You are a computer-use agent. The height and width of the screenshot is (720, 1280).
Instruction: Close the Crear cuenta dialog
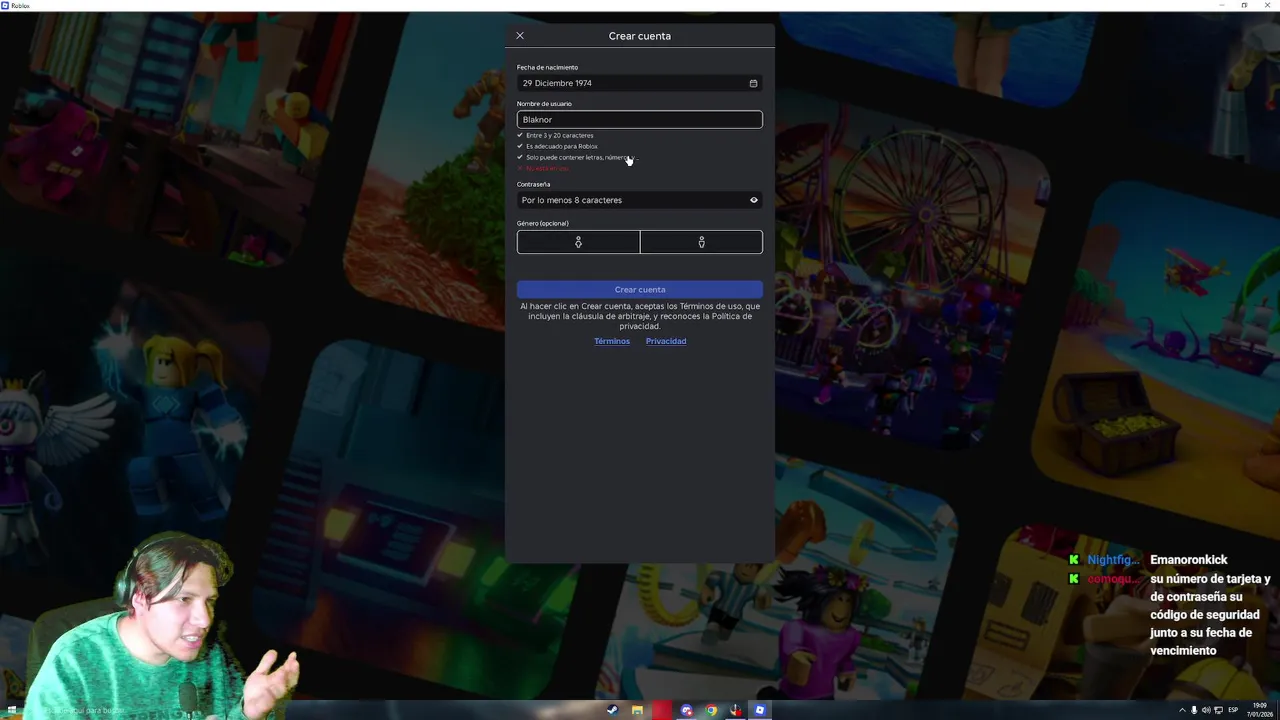520,36
